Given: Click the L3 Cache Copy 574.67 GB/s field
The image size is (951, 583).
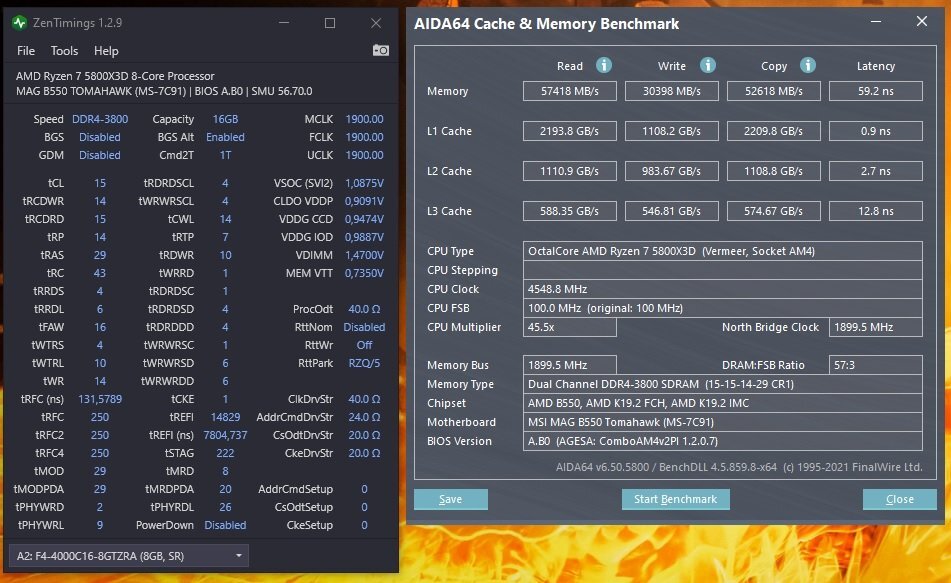Looking at the screenshot, I should coord(773,211).
